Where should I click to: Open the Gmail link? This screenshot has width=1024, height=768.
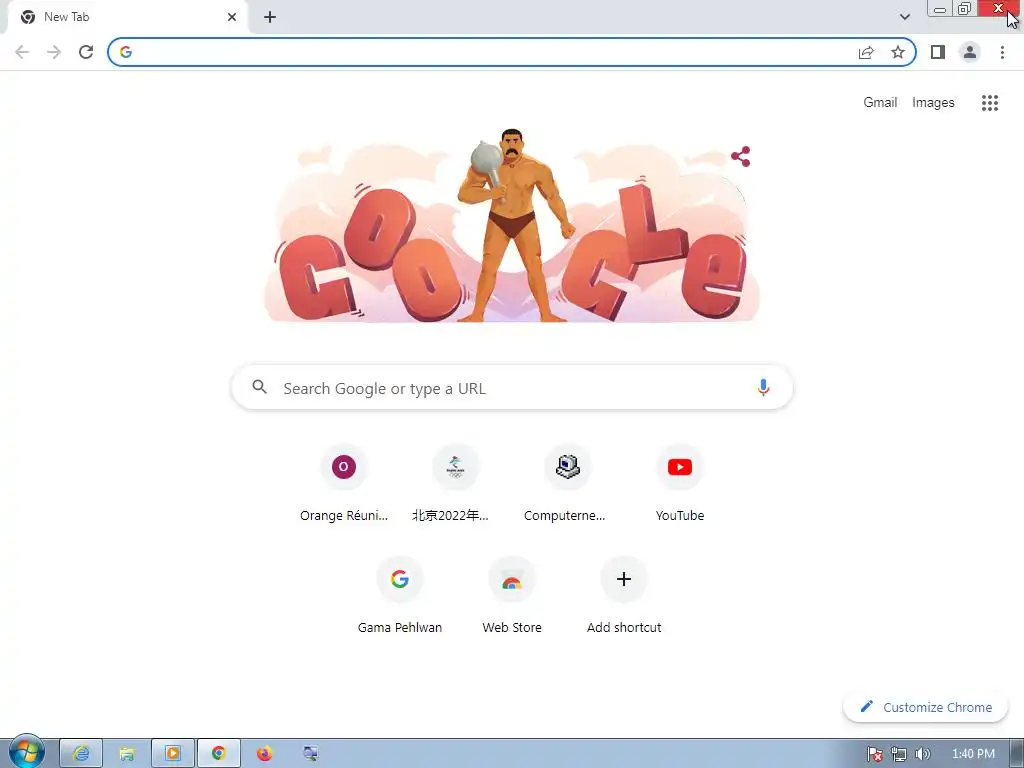pos(880,103)
